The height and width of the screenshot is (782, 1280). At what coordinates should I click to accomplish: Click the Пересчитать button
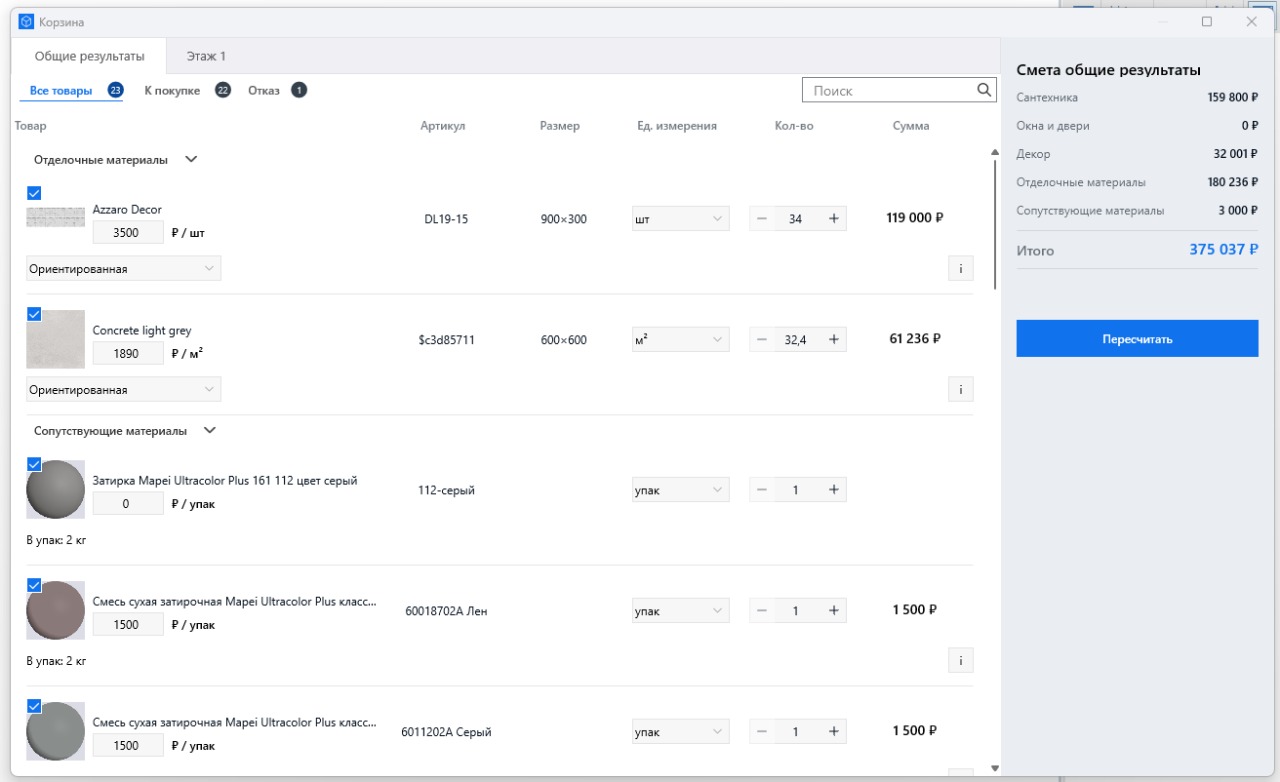(x=1137, y=339)
